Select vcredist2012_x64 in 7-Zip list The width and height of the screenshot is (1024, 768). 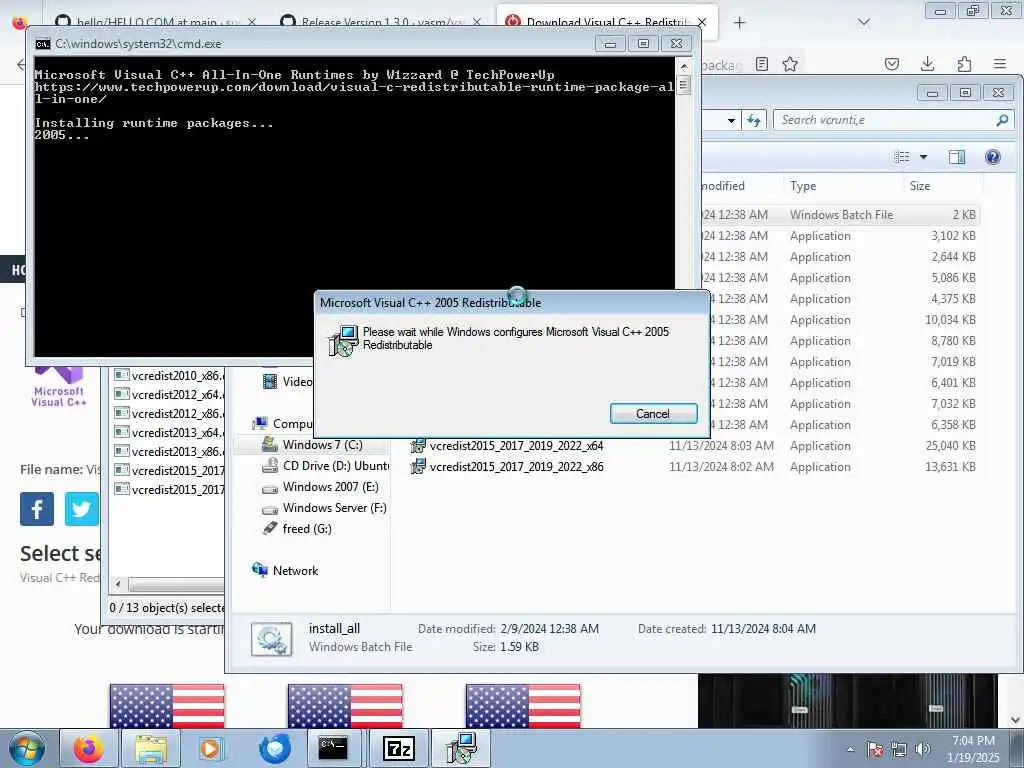pos(169,394)
